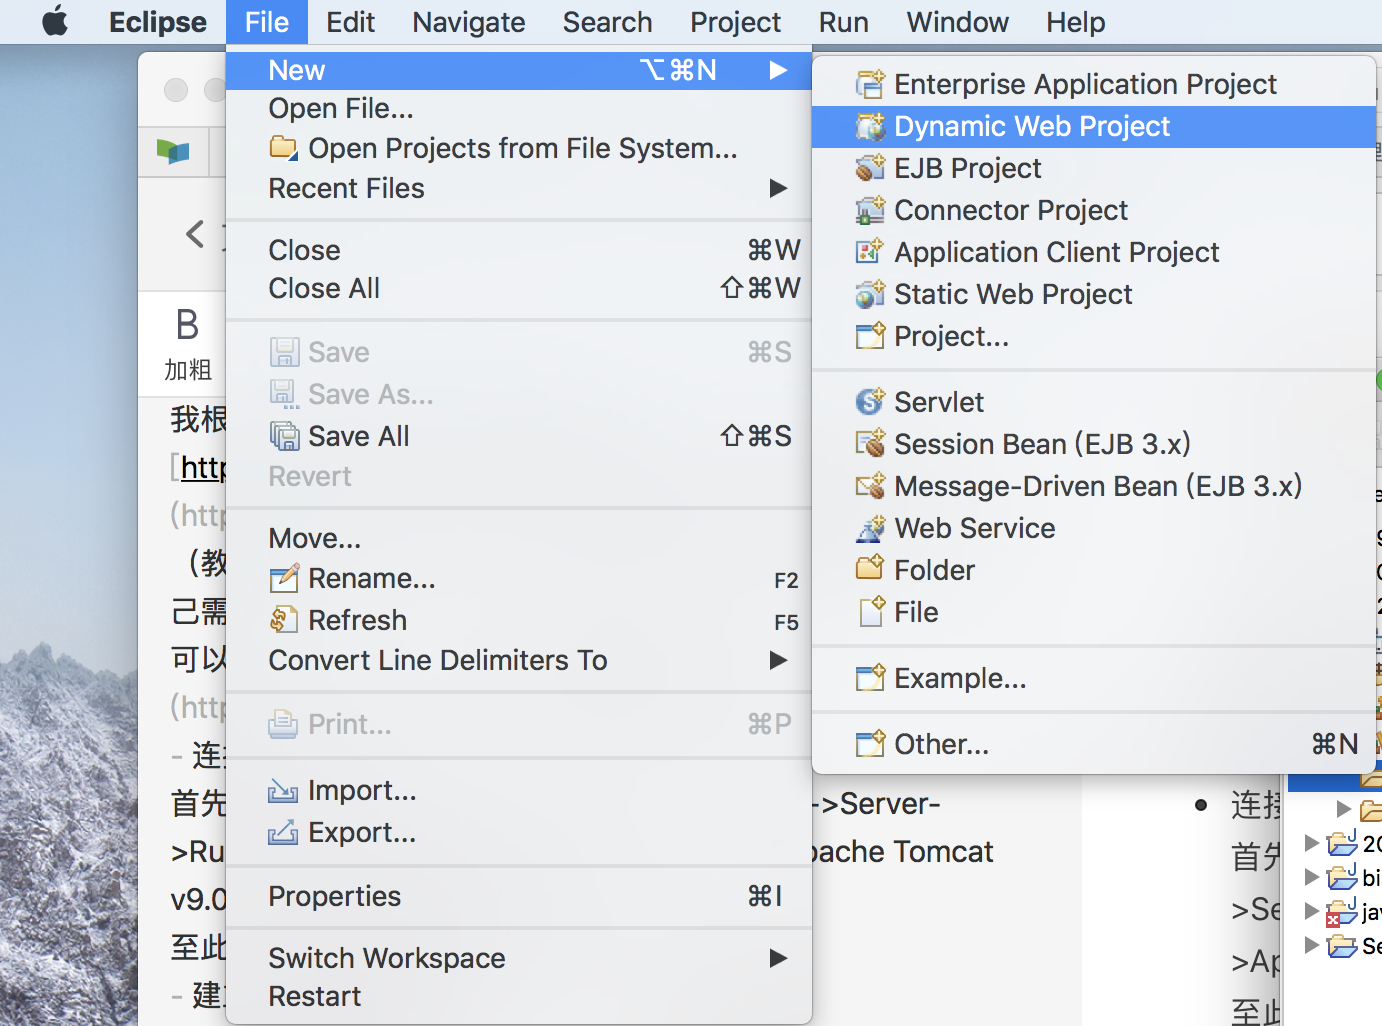Screen dimensions: 1382x1026
Task: Click the bold B 加粗 button
Action: [187, 343]
